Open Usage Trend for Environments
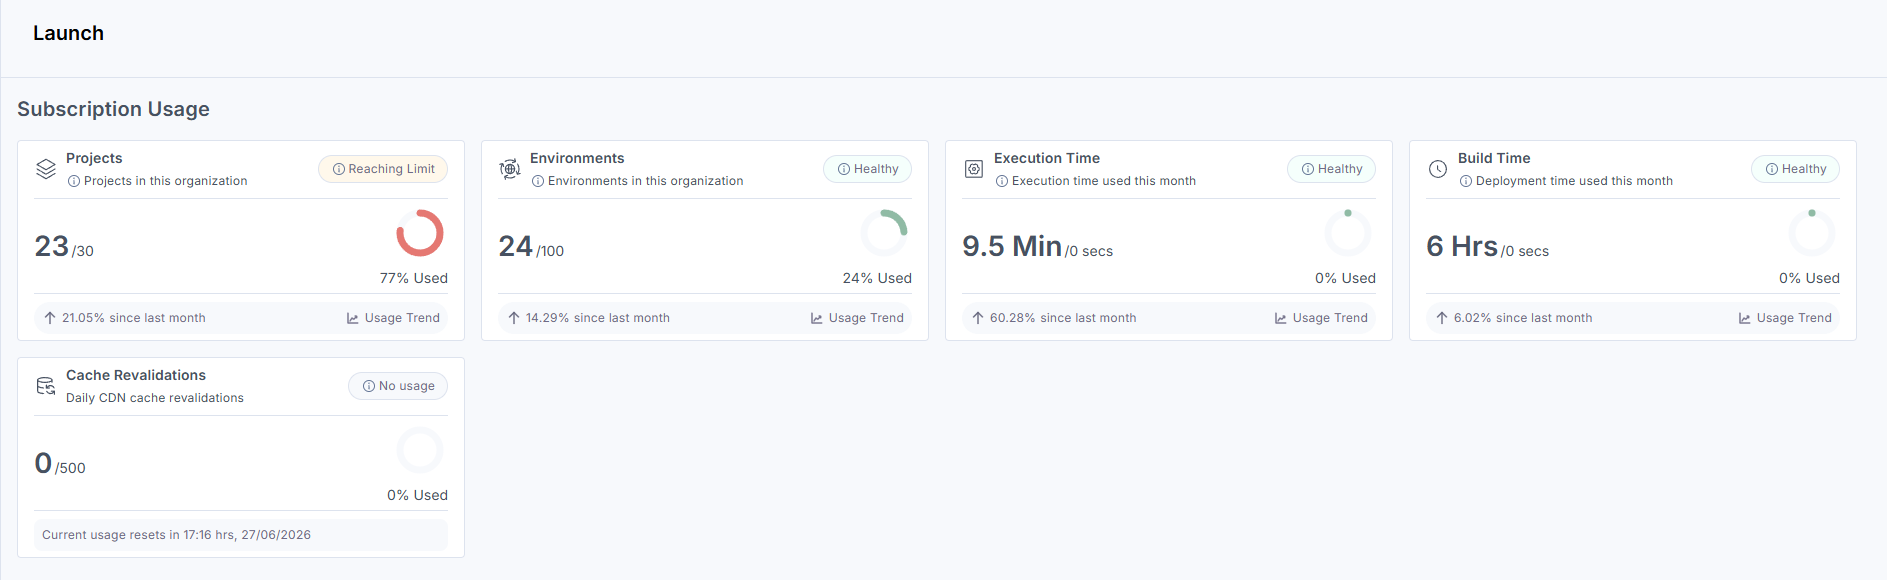The width and height of the screenshot is (1887, 580). coord(857,318)
